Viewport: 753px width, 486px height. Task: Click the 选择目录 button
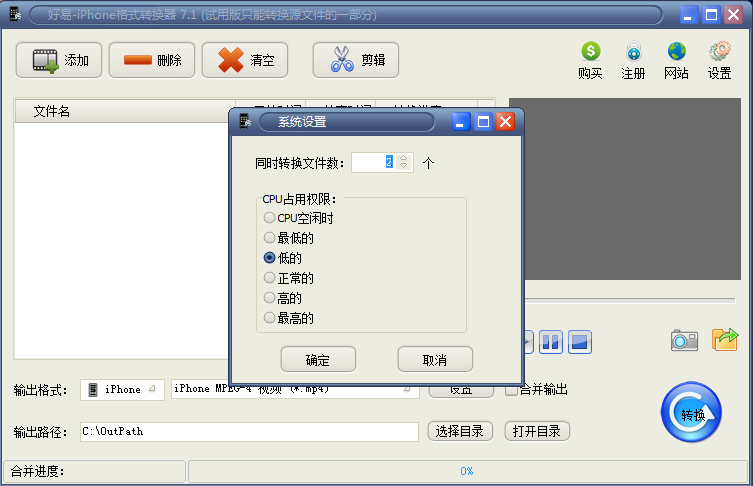(460, 431)
